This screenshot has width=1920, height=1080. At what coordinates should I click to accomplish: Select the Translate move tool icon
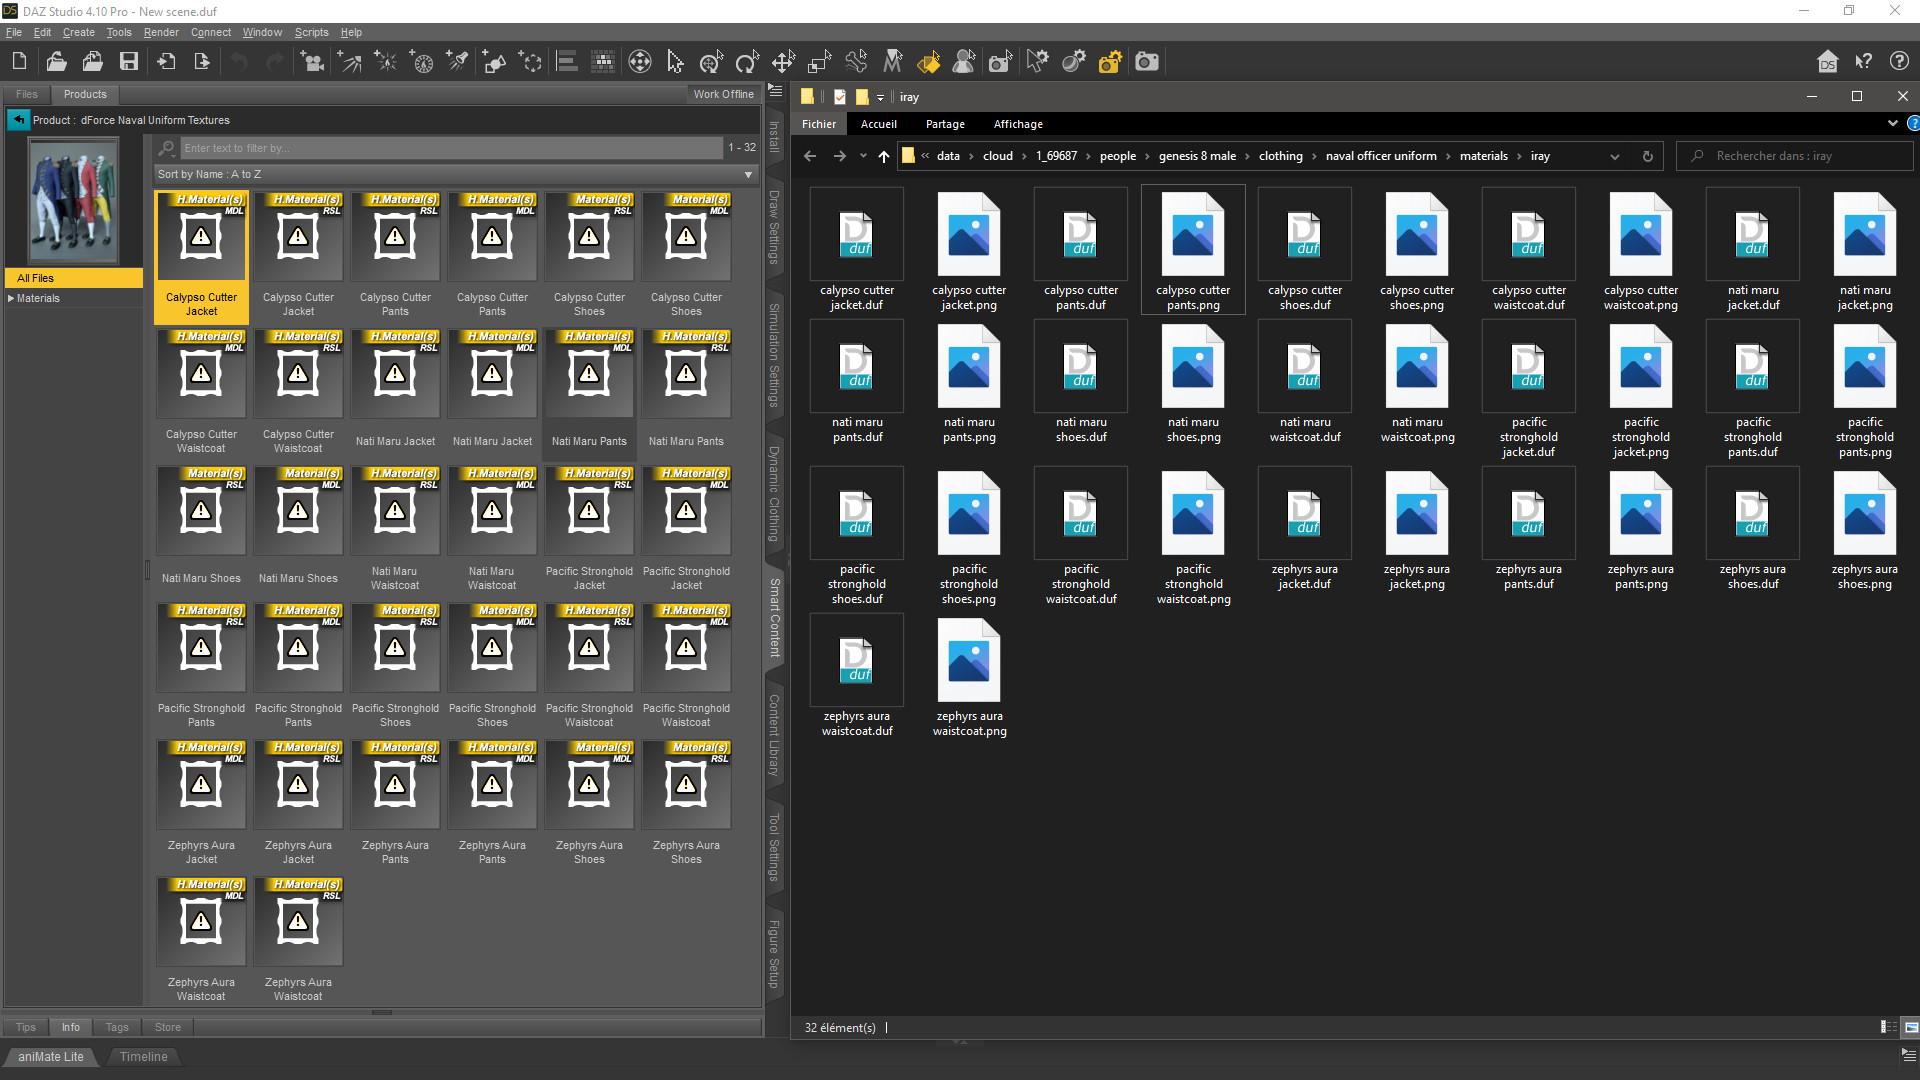tap(783, 62)
